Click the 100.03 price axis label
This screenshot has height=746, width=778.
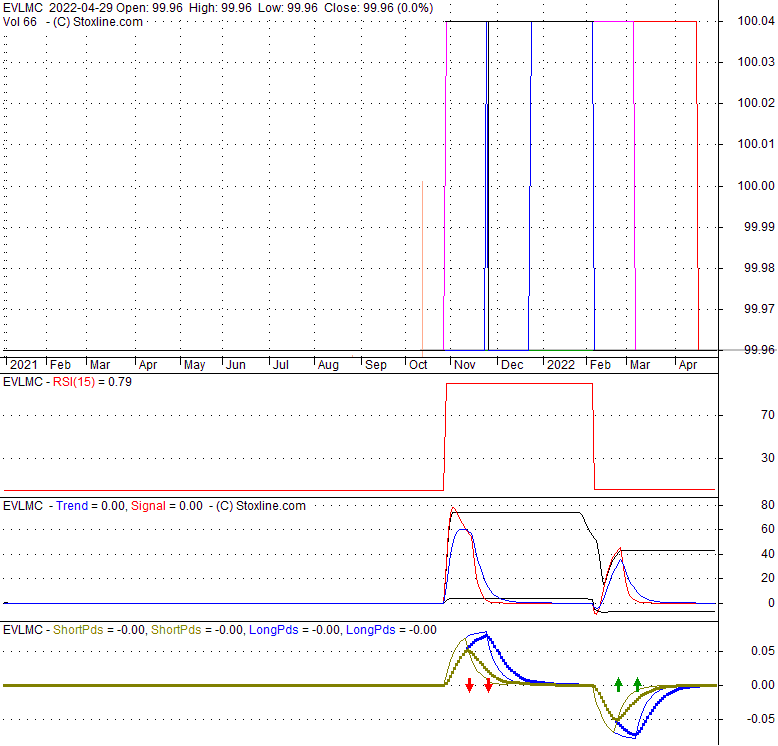756,62
